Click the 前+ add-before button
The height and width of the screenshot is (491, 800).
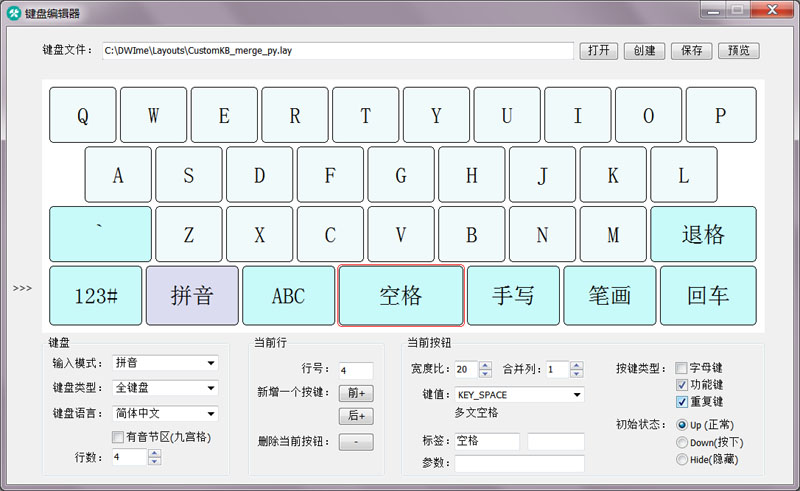point(355,393)
